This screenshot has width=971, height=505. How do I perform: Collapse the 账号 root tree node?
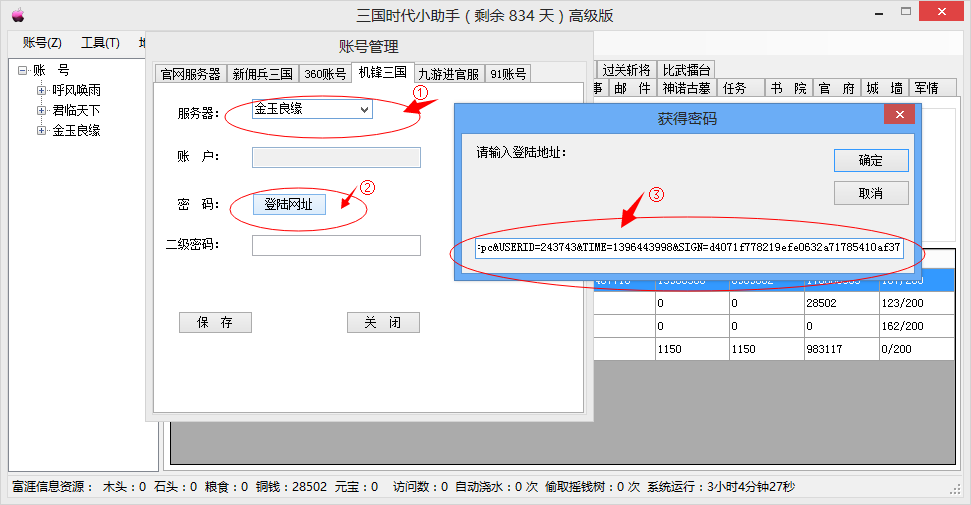tap(23, 70)
